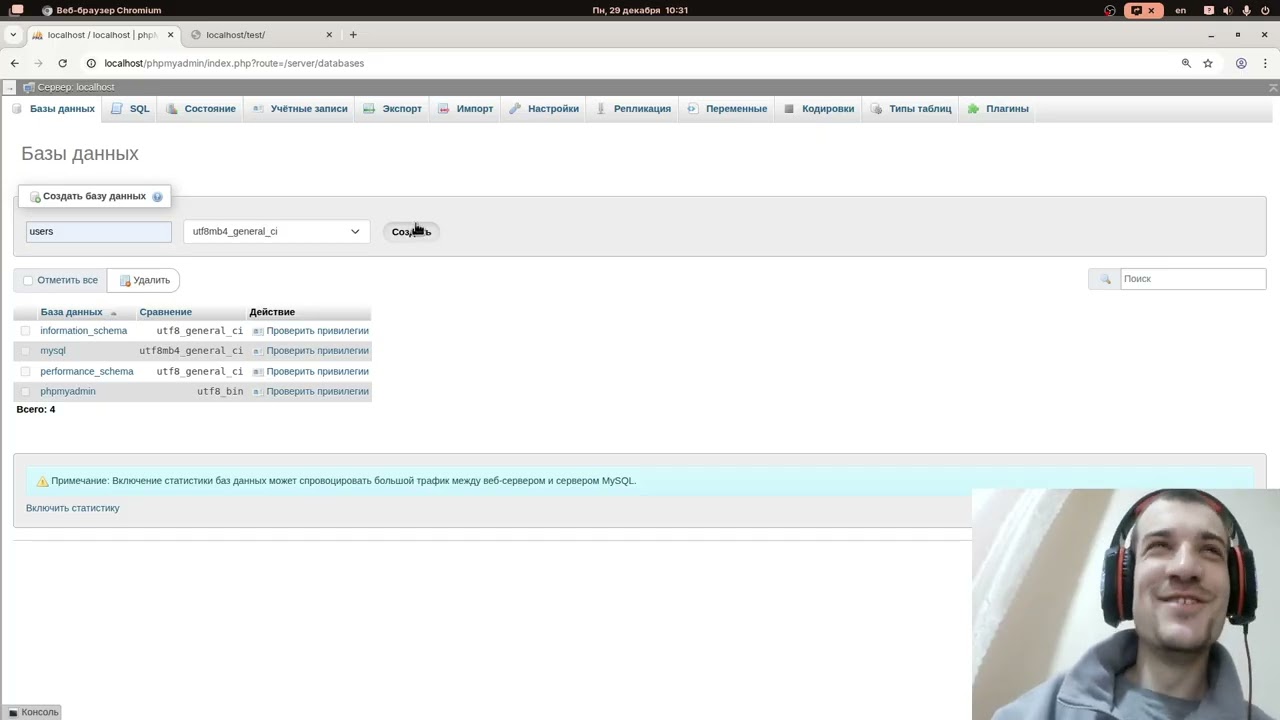Click the microphone icon in the top bar

point(1246,10)
